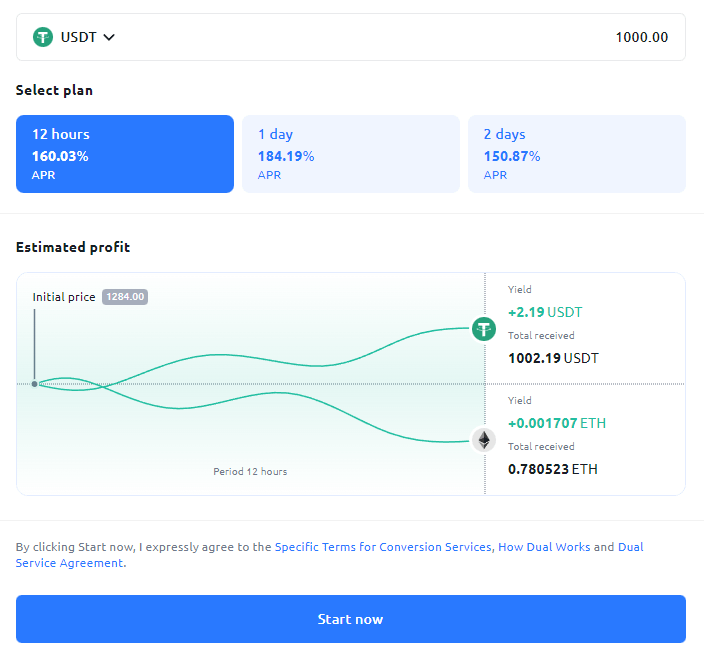The width and height of the screenshot is (704, 645).
Task: Click the USDT currency label text
Action: (x=78, y=37)
